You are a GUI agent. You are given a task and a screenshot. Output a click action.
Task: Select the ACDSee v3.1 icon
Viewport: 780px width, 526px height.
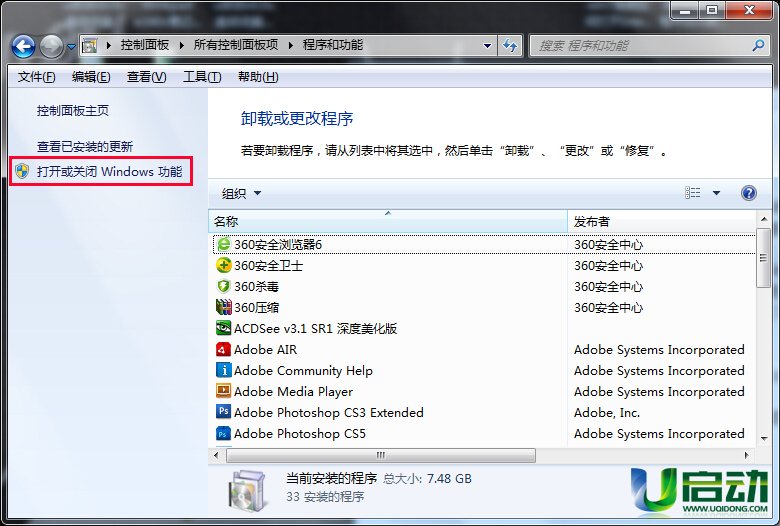224,328
